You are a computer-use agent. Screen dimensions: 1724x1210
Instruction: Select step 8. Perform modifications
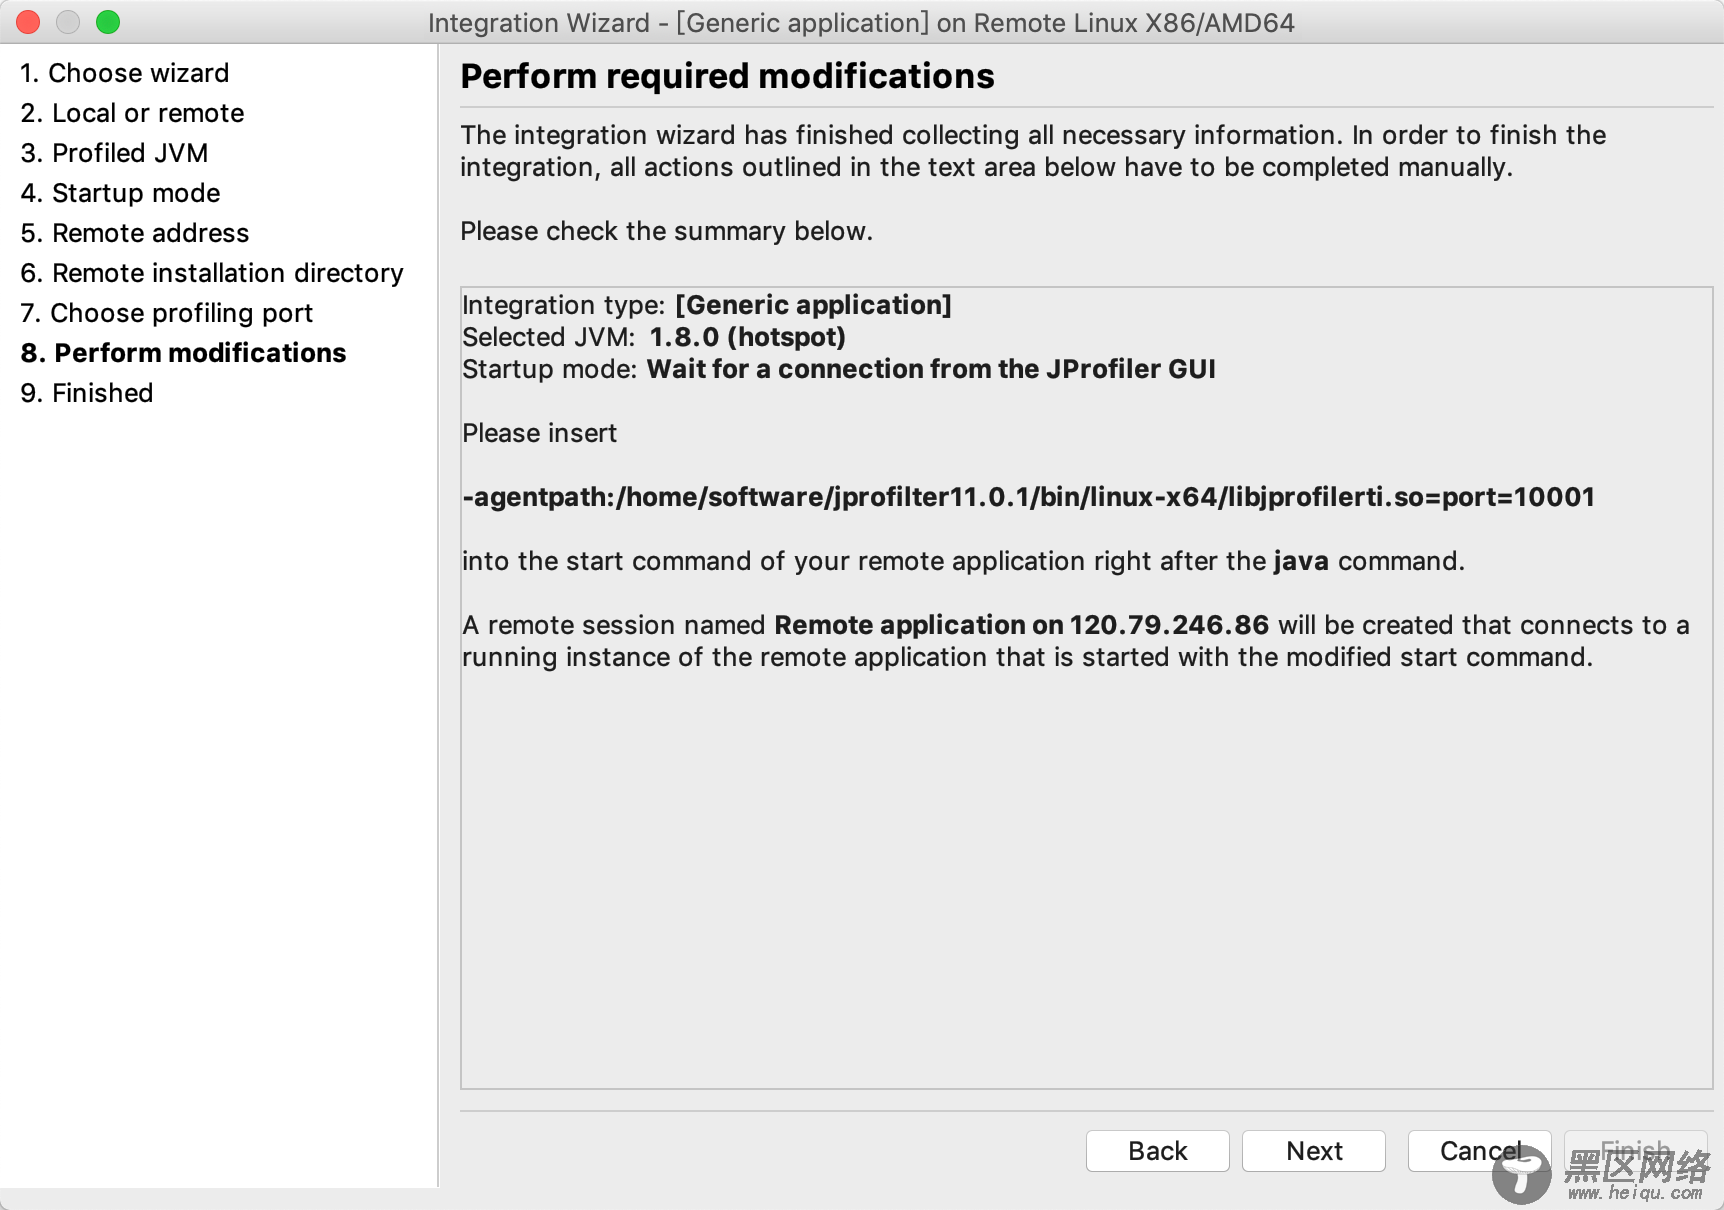pos(183,353)
